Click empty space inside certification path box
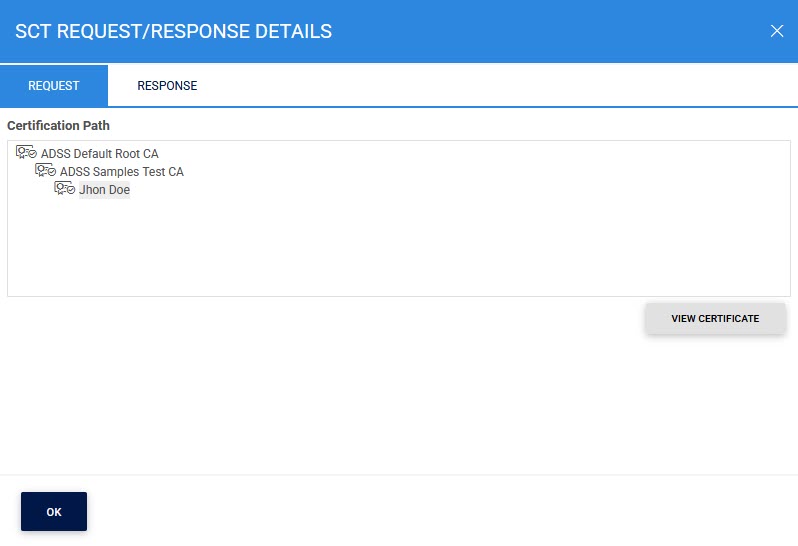Image resolution: width=798 pixels, height=546 pixels. 400,250
